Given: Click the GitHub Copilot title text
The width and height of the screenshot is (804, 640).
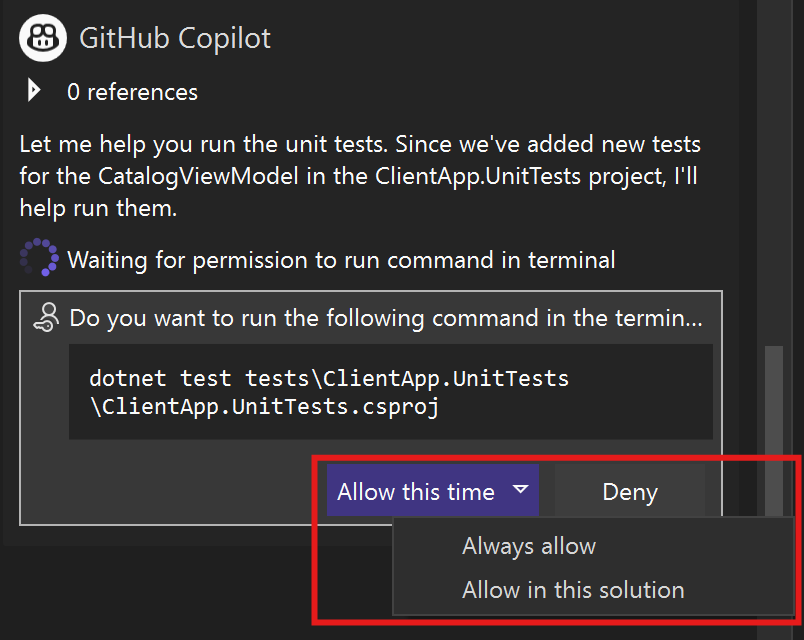Looking at the screenshot, I should pyautogui.click(x=175, y=38).
